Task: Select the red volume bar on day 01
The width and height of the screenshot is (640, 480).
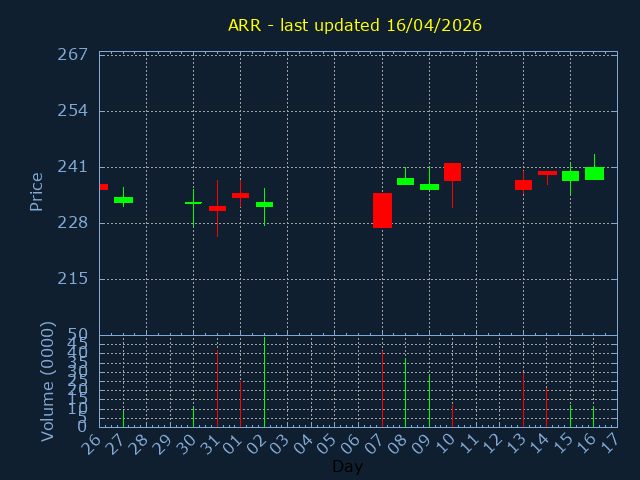Action: pyautogui.click(x=240, y=403)
